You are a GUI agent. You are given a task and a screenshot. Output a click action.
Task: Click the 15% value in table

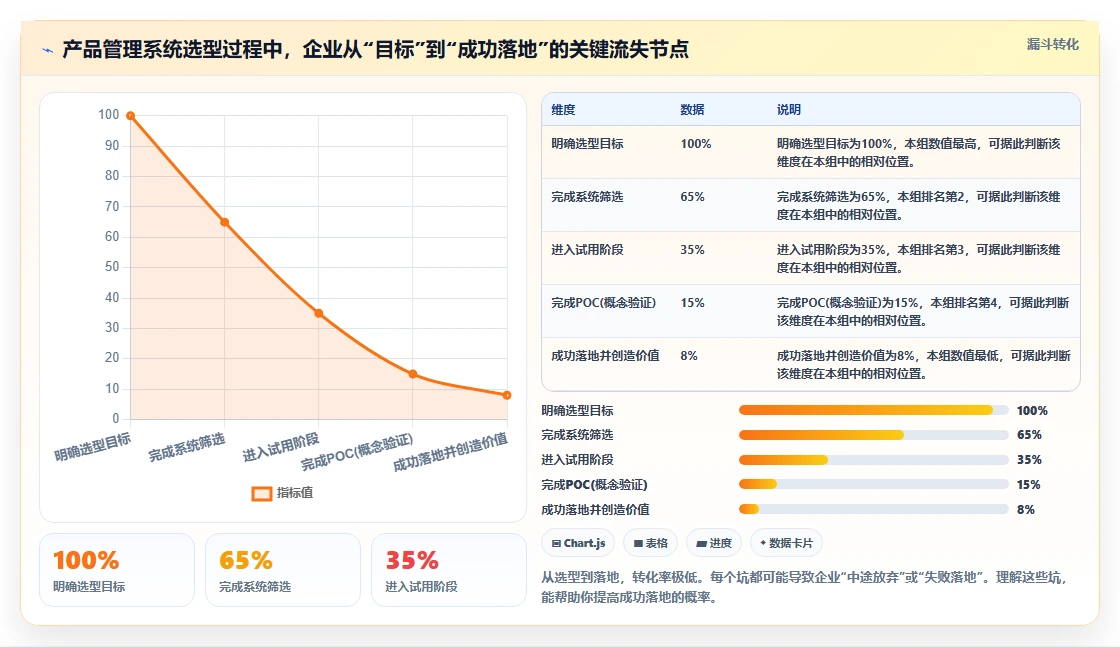point(692,303)
